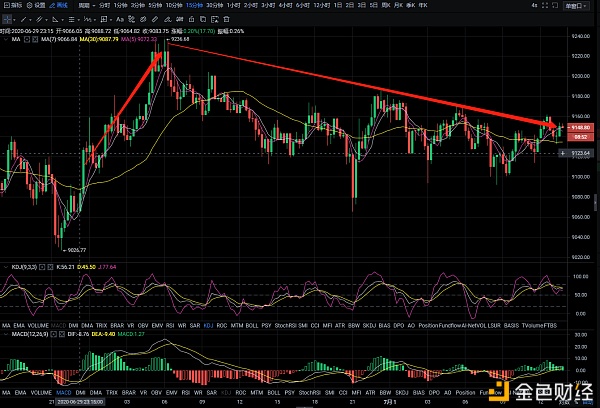Collapse the MACD(12,26,9) panel chevron
This screenshot has width=600, height=408.
click(6, 334)
